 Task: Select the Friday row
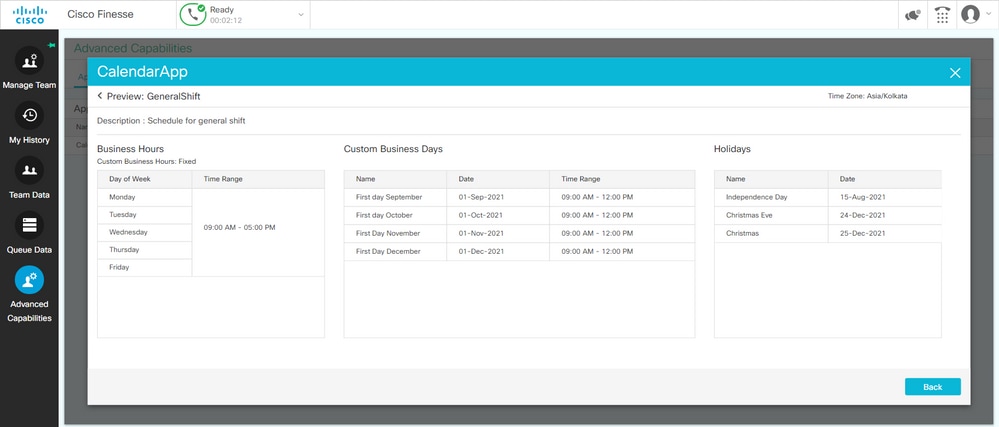145,268
